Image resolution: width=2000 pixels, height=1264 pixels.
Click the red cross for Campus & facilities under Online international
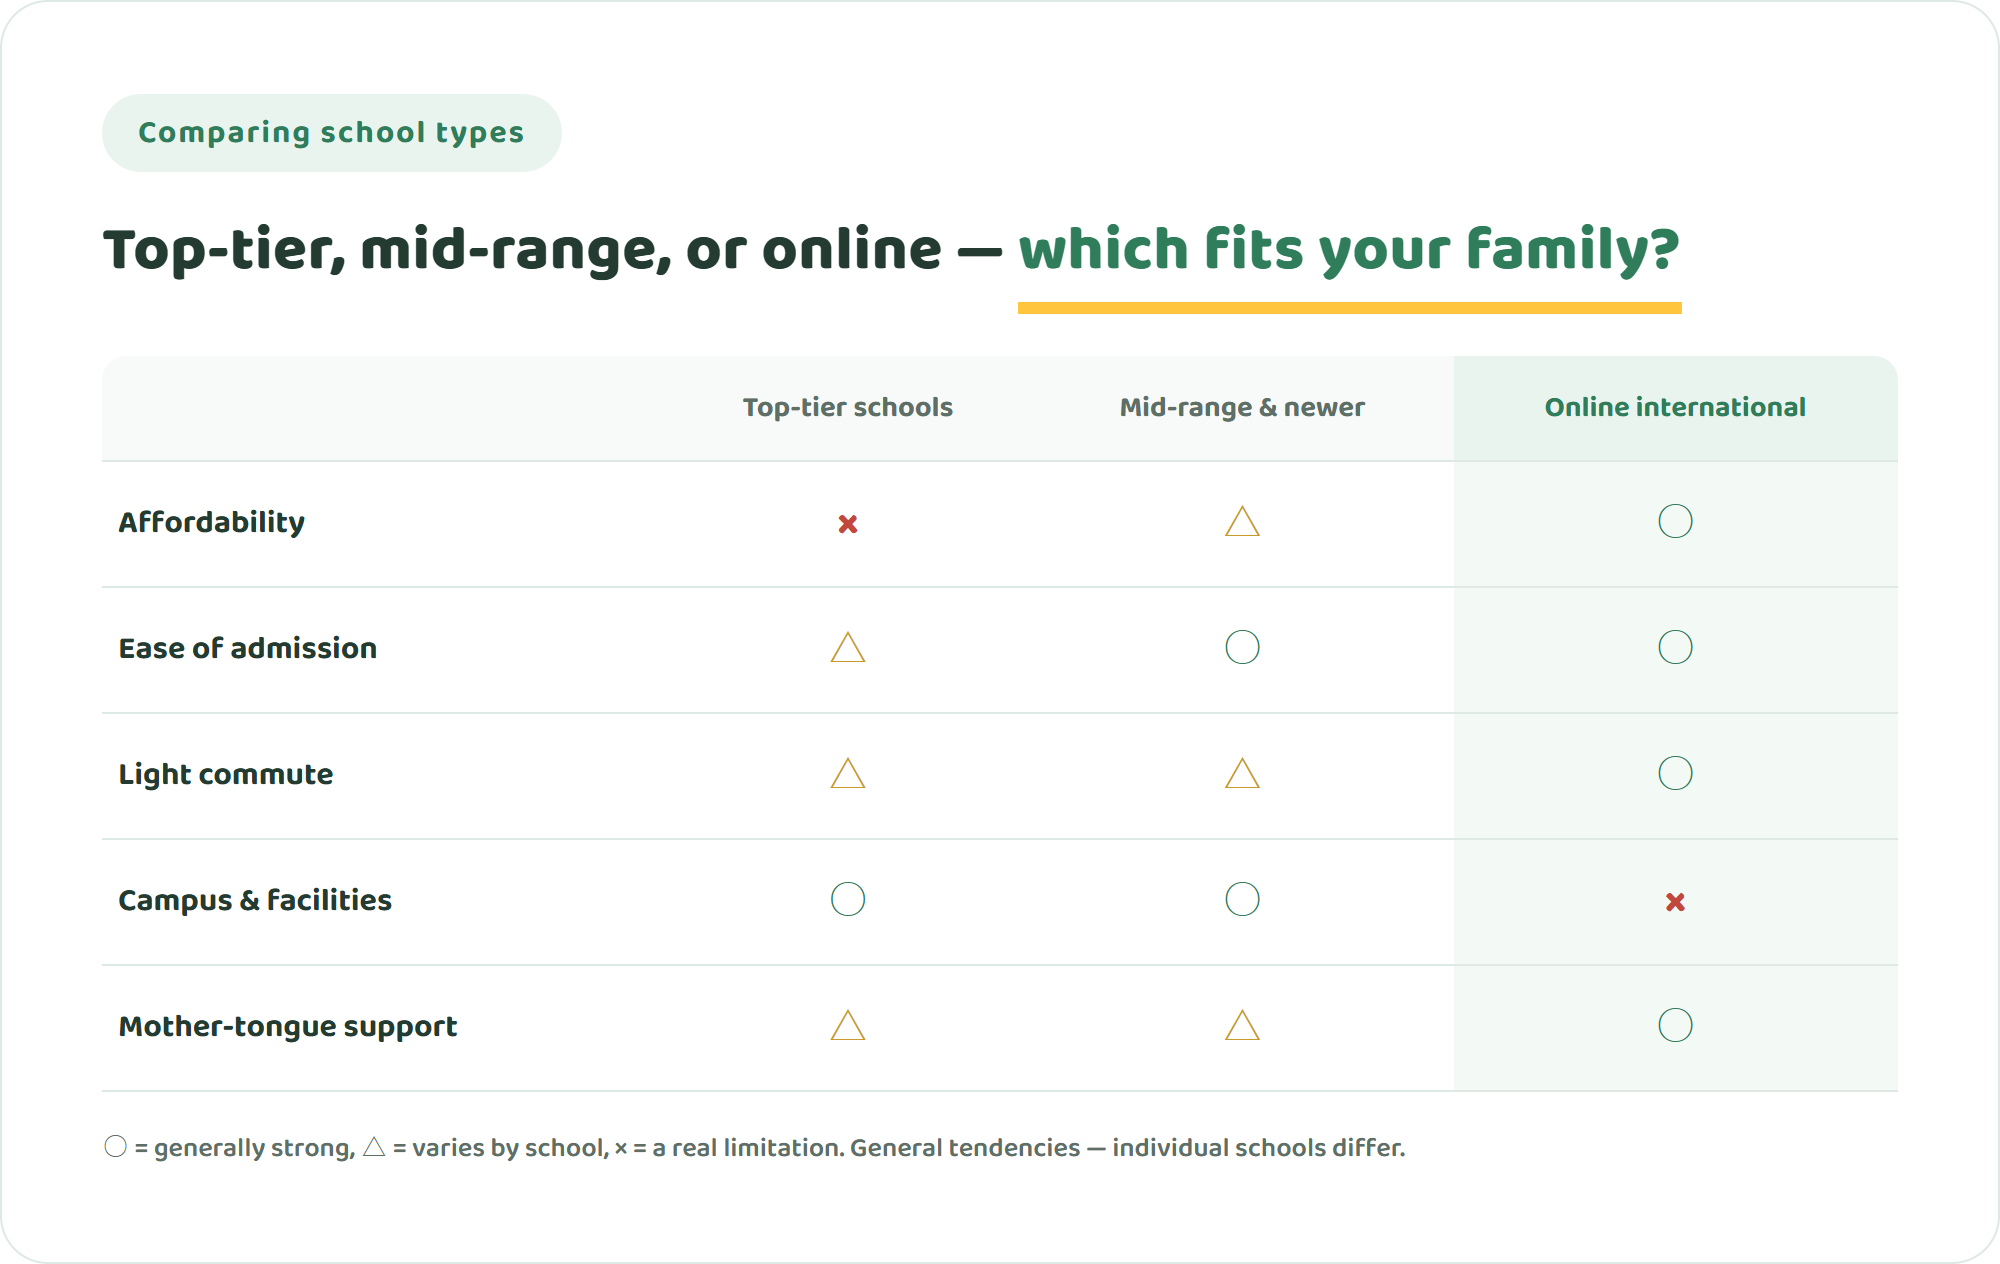tap(1675, 902)
